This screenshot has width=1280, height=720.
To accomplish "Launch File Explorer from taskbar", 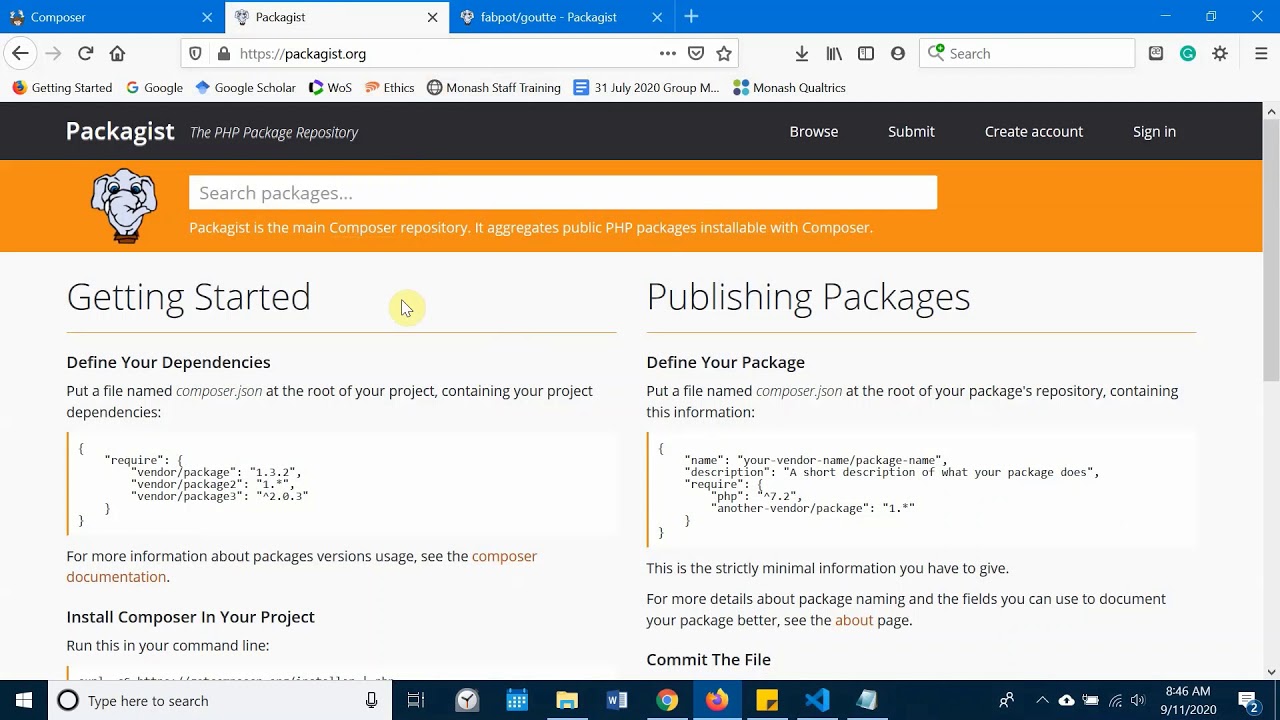I will click(567, 700).
